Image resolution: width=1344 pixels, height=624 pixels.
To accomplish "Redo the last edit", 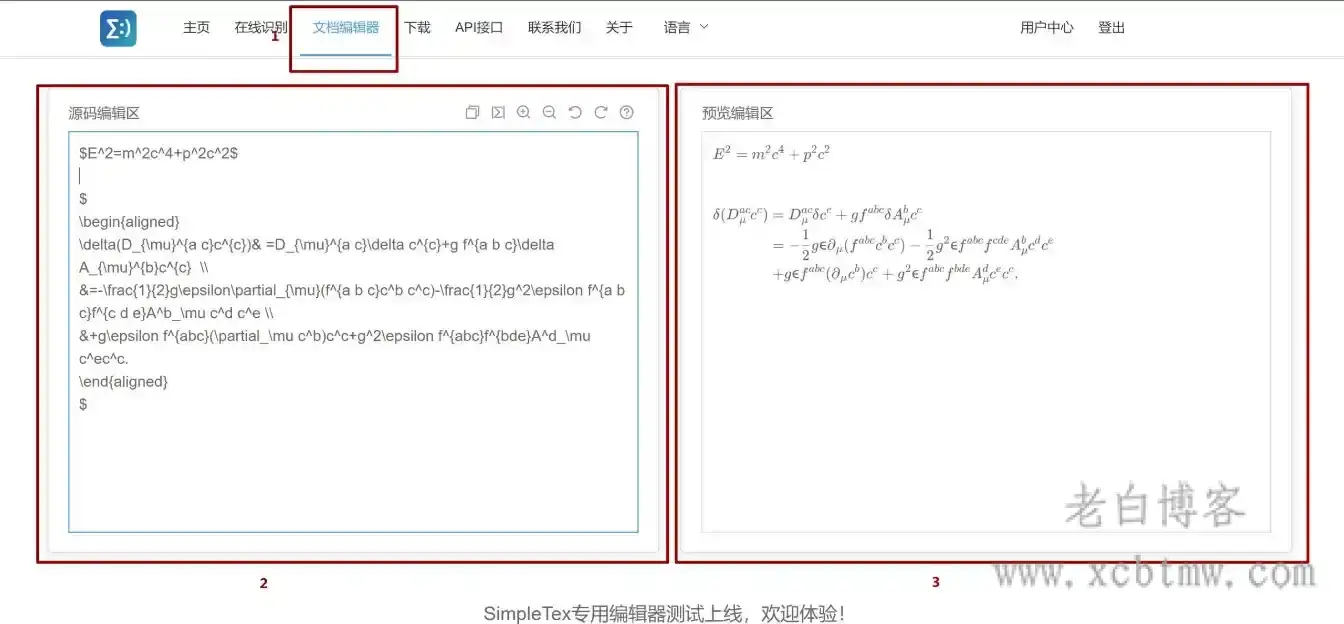I will [x=600, y=112].
